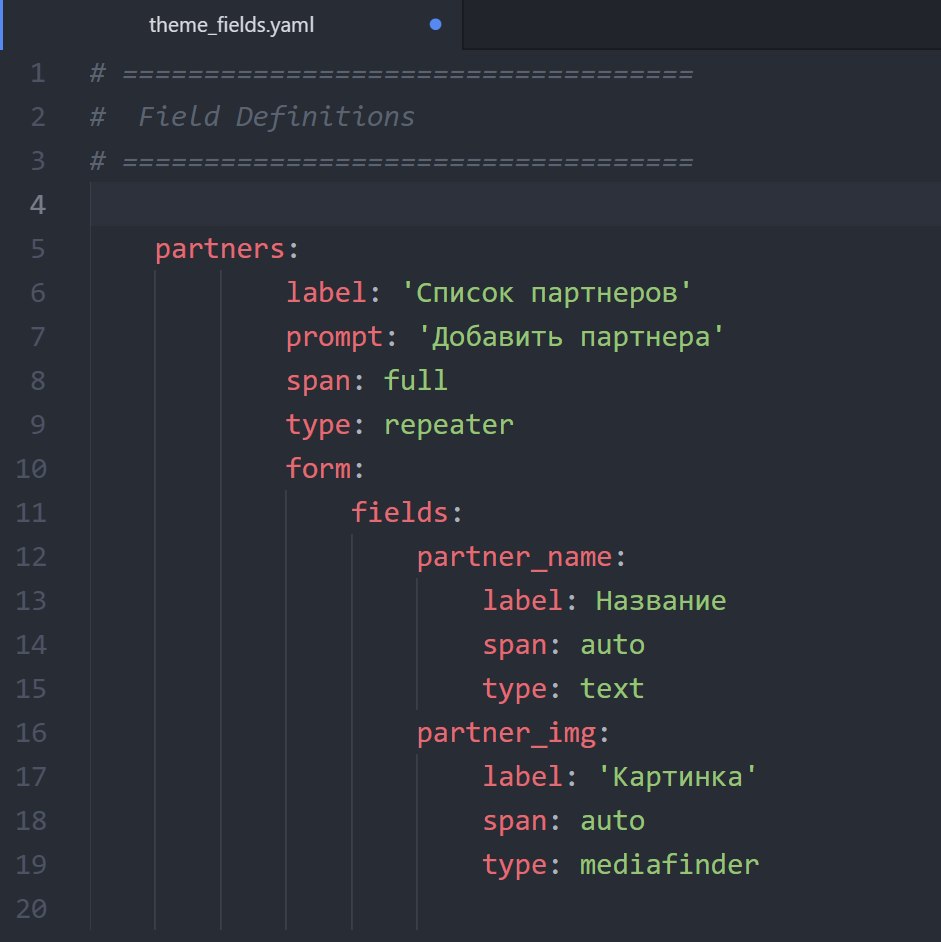Click the 'repeater' type value
This screenshot has height=942, width=941.
click(x=448, y=425)
